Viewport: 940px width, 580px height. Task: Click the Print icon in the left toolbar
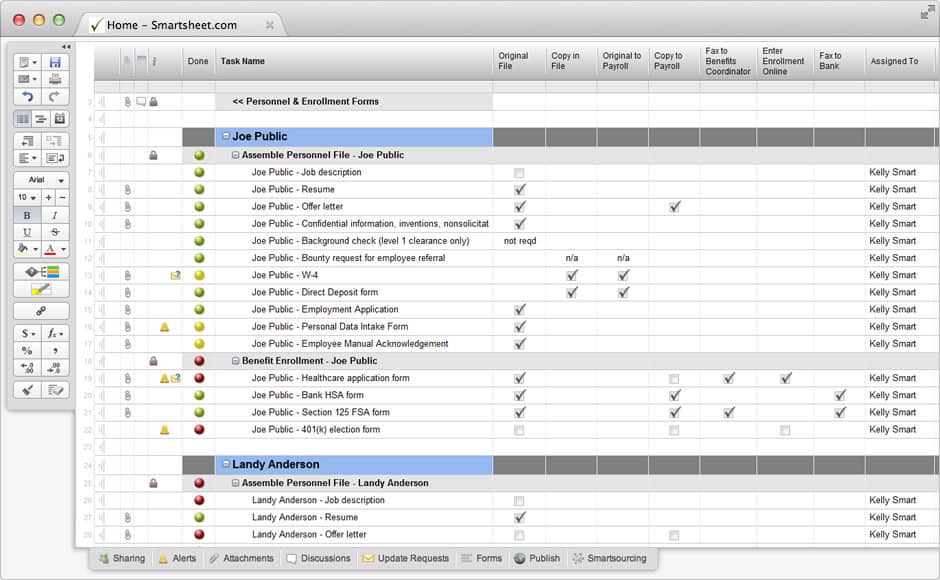pyautogui.click(x=55, y=79)
